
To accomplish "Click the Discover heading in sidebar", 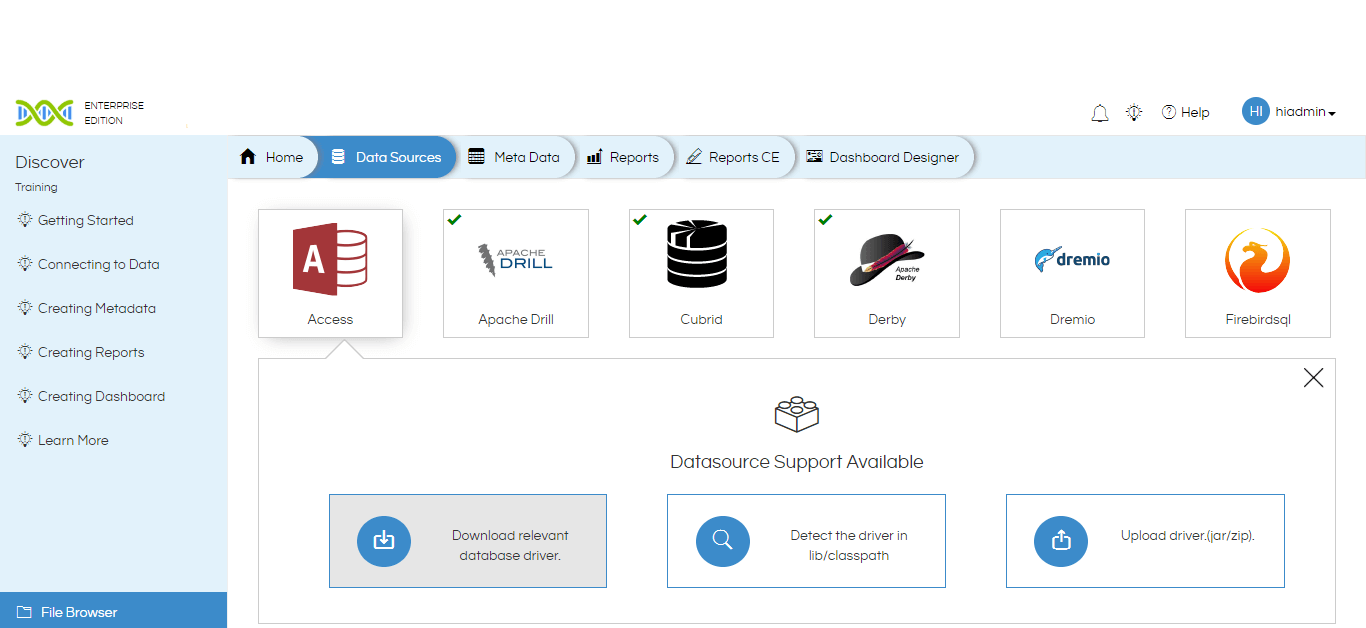I will point(50,162).
